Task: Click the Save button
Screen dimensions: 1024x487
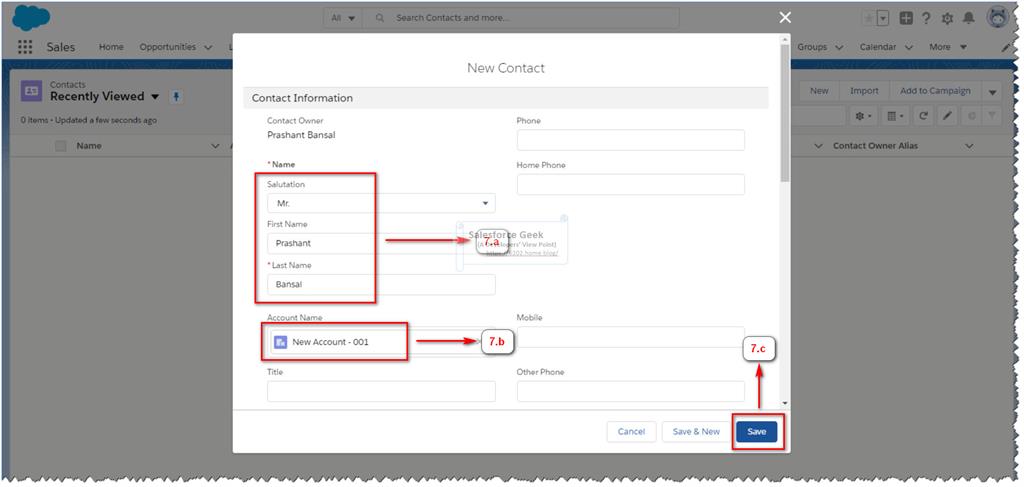Action: pos(756,432)
